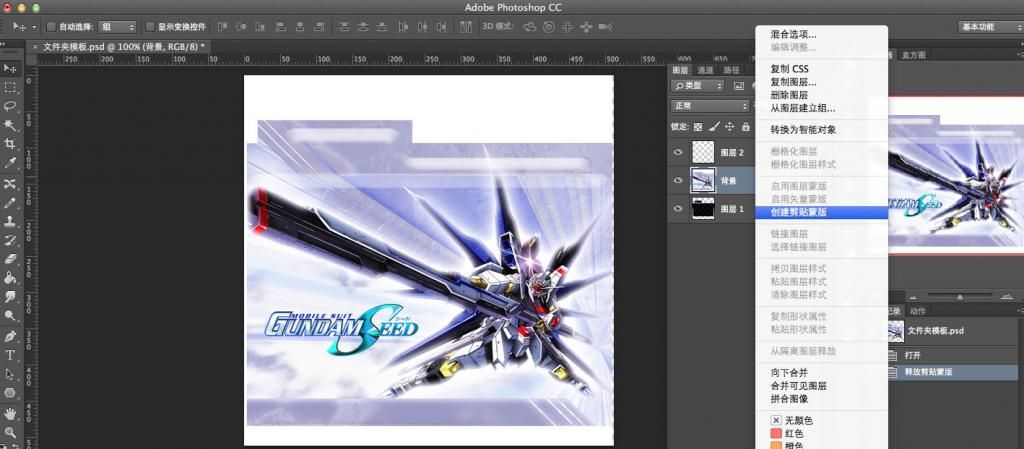Click the lock all icon in Layers panel
Image resolution: width=1024 pixels, height=449 pixels.
(745, 127)
